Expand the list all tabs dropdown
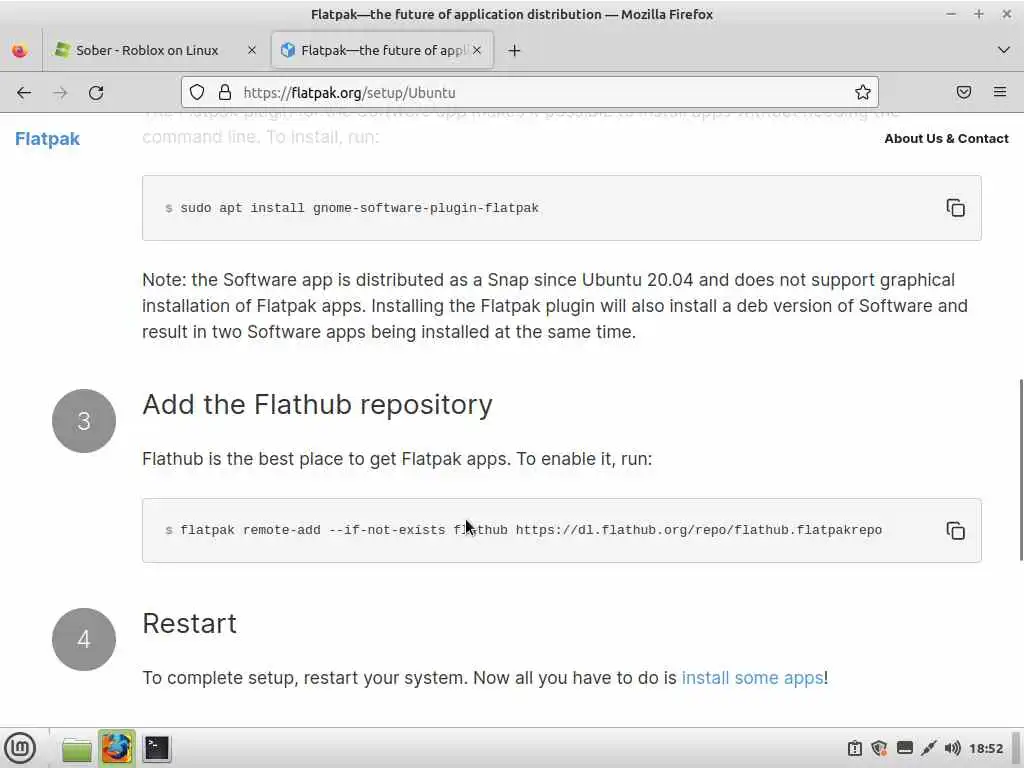 pyautogui.click(x=1004, y=50)
